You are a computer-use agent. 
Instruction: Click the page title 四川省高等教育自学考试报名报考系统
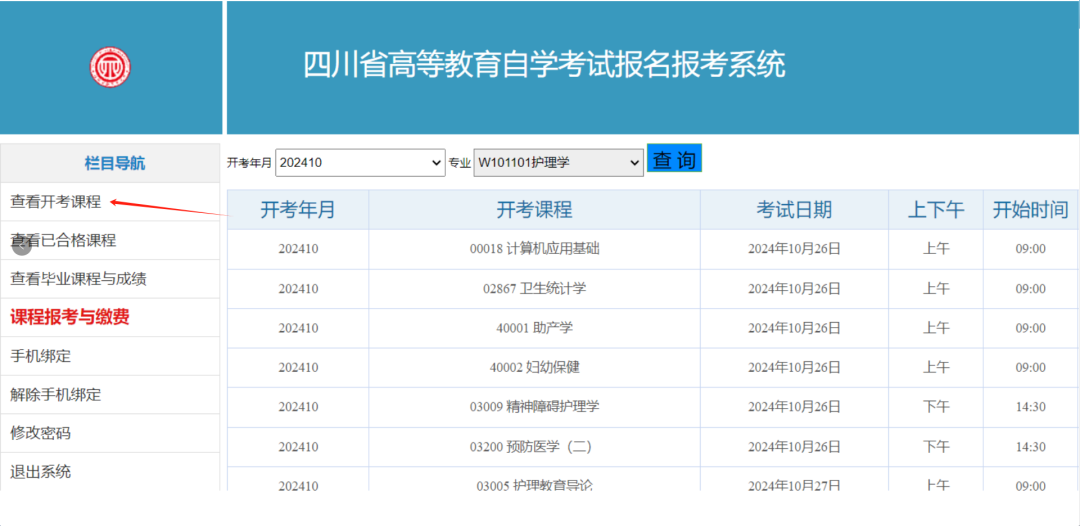coord(544,64)
